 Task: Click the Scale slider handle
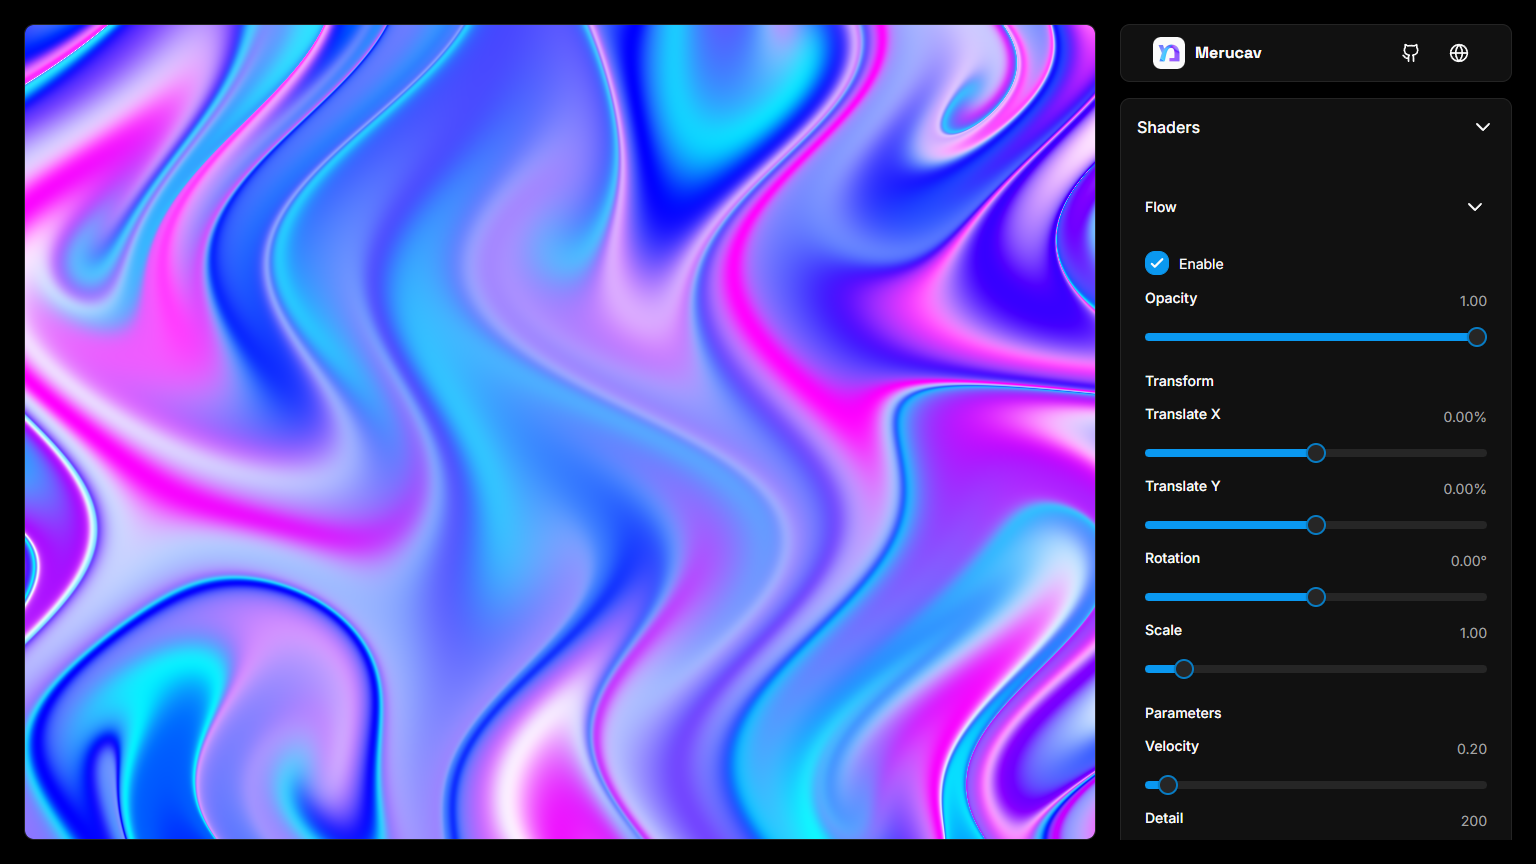tap(1184, 669)
